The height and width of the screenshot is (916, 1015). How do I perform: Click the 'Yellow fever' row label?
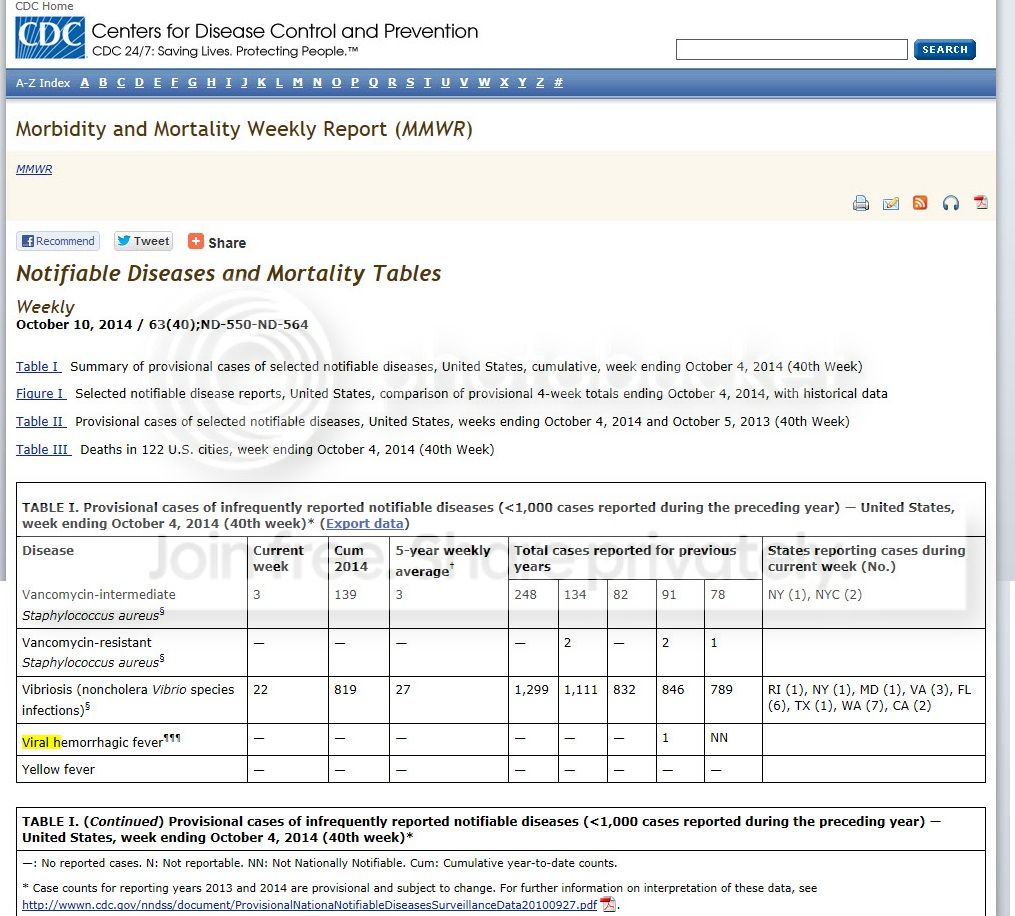[58, 769]
